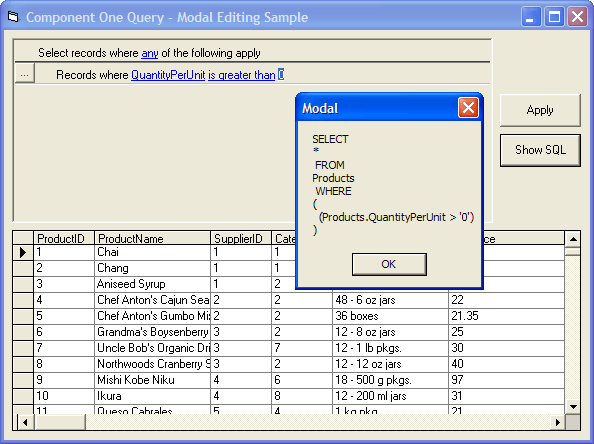Click the grid vertical scroll up arrow
The image size is (594, 444).
click(x=573, y=239)
